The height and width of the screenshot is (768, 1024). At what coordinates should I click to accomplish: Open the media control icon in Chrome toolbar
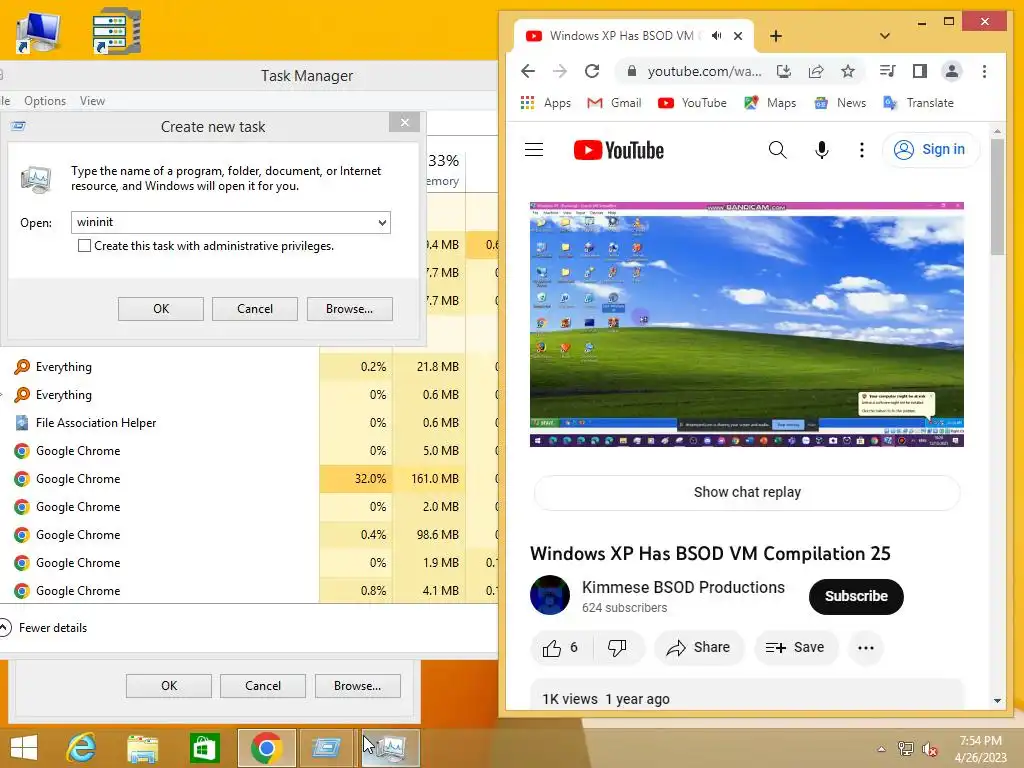tap(888, 71)
